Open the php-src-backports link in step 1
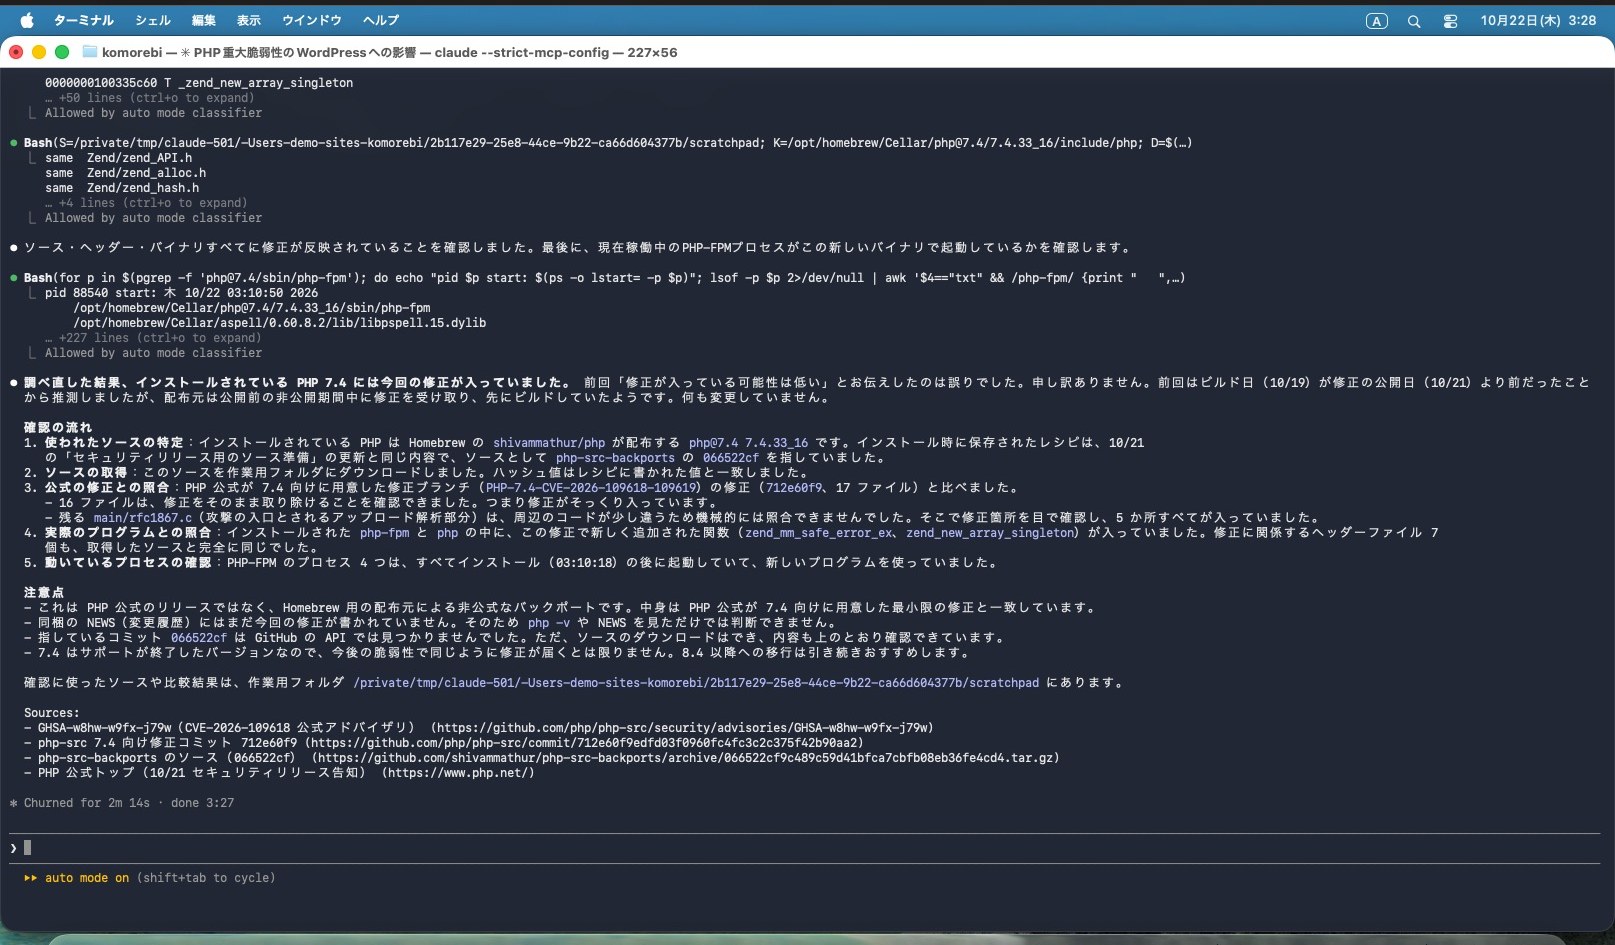Image resolution: width=1615 pixels, height=945 pixels. [615, 458]
